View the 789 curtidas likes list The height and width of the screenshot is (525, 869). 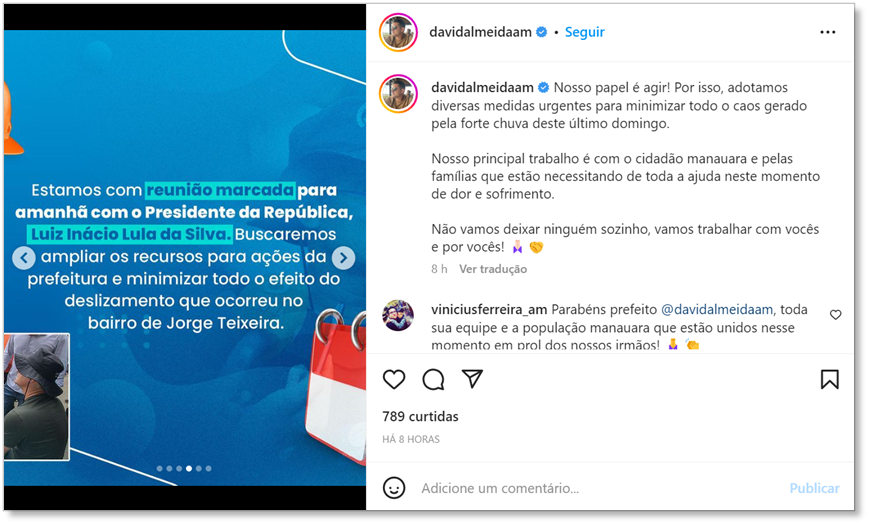420,416
